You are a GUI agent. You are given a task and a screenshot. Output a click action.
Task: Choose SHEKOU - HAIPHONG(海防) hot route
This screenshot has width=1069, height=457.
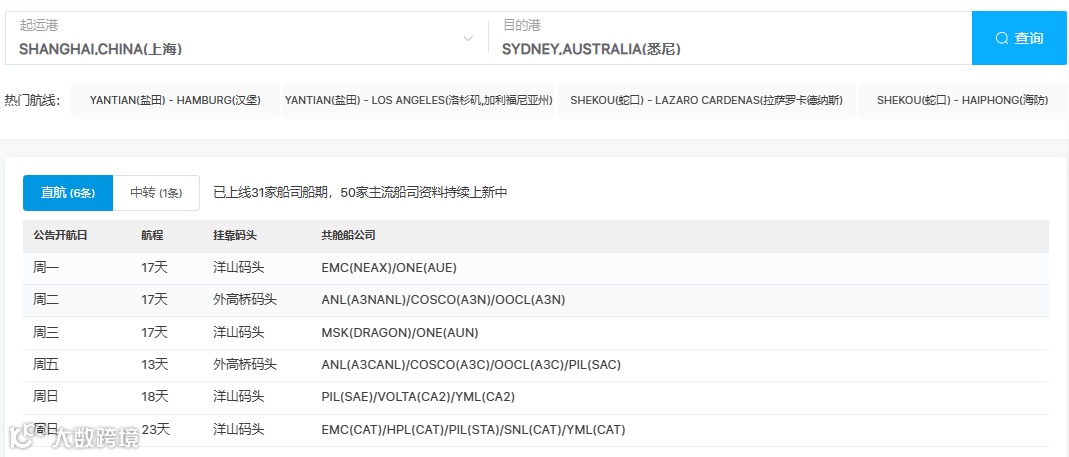962,101
